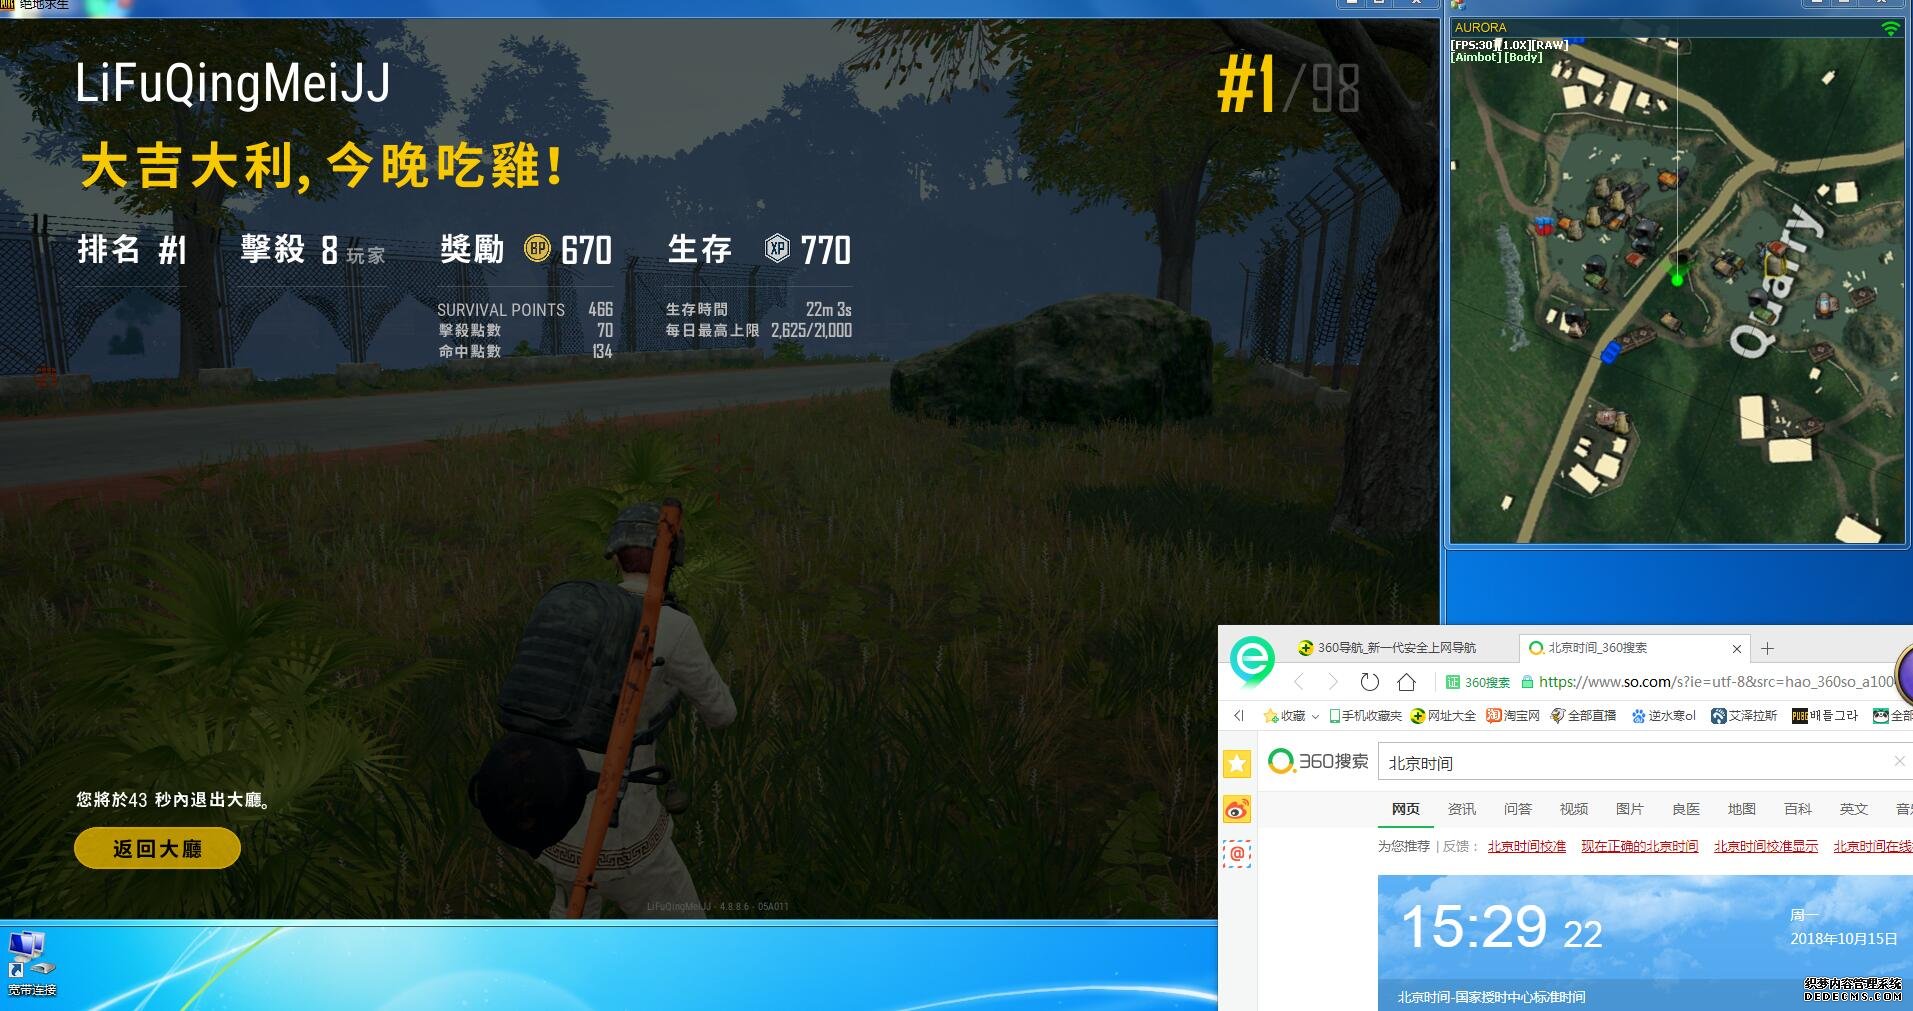Click the 360搜索 verified site badge
Viewport: 1913px width, 1011px height.
[1478, 682]
